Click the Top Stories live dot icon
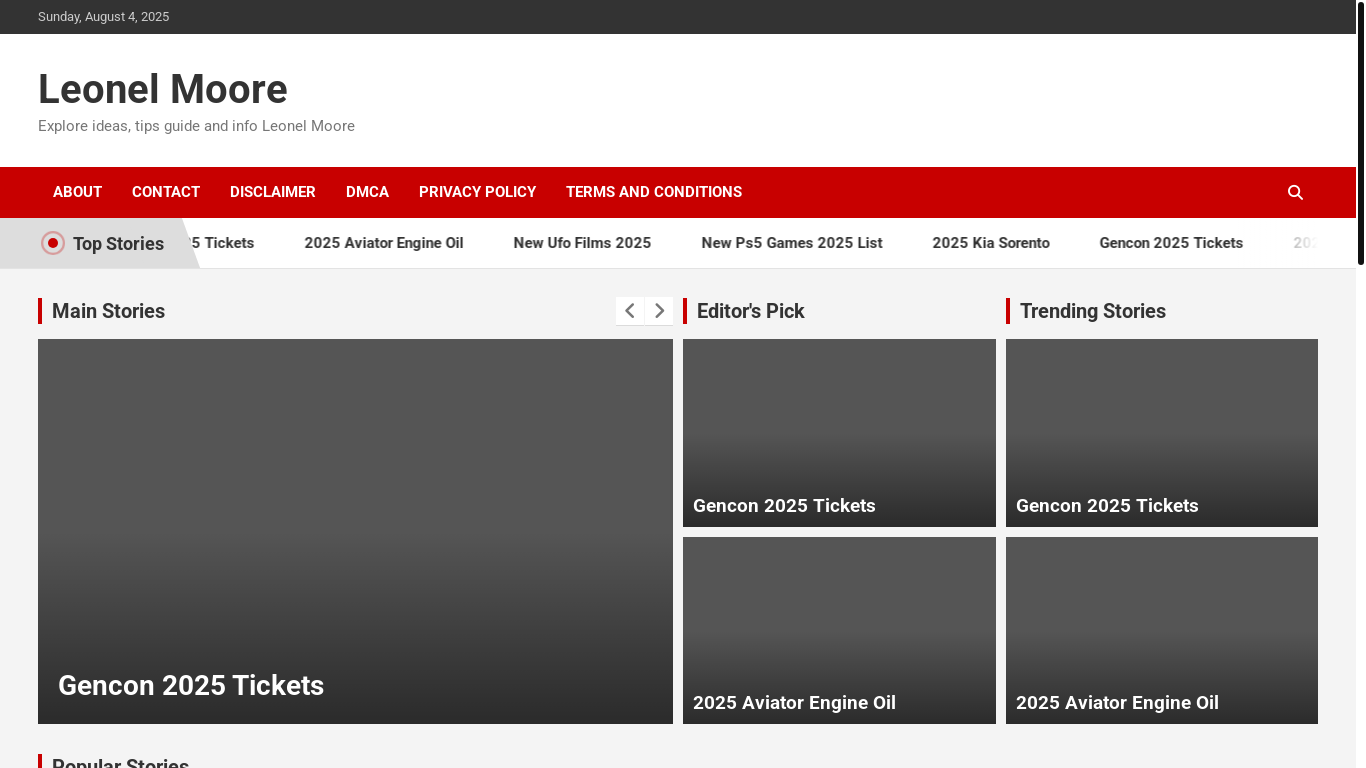This screenshot has width=1366, height=768. 53,243
